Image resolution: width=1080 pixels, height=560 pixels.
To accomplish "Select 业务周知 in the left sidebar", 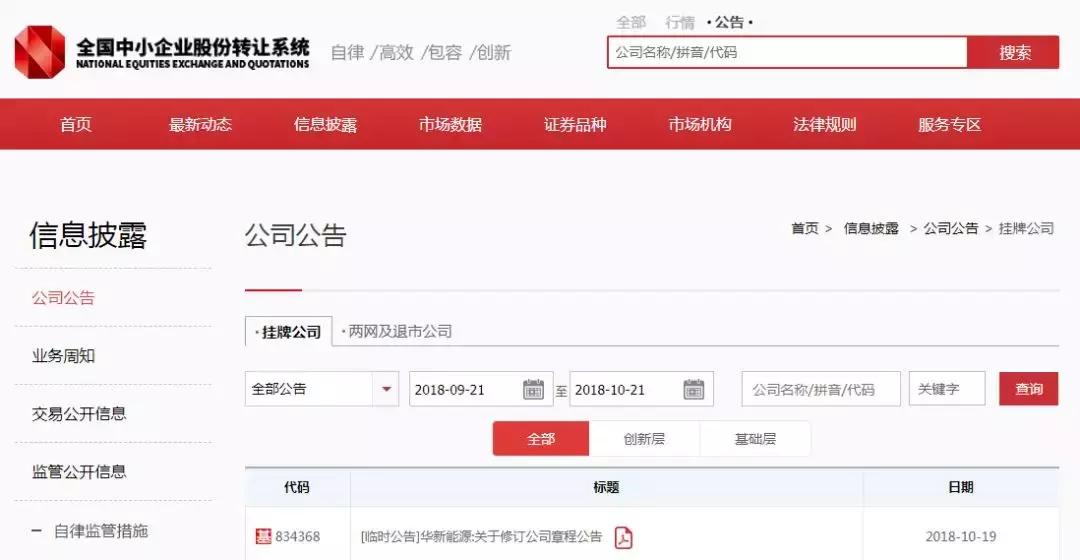I will click(63, 356).
